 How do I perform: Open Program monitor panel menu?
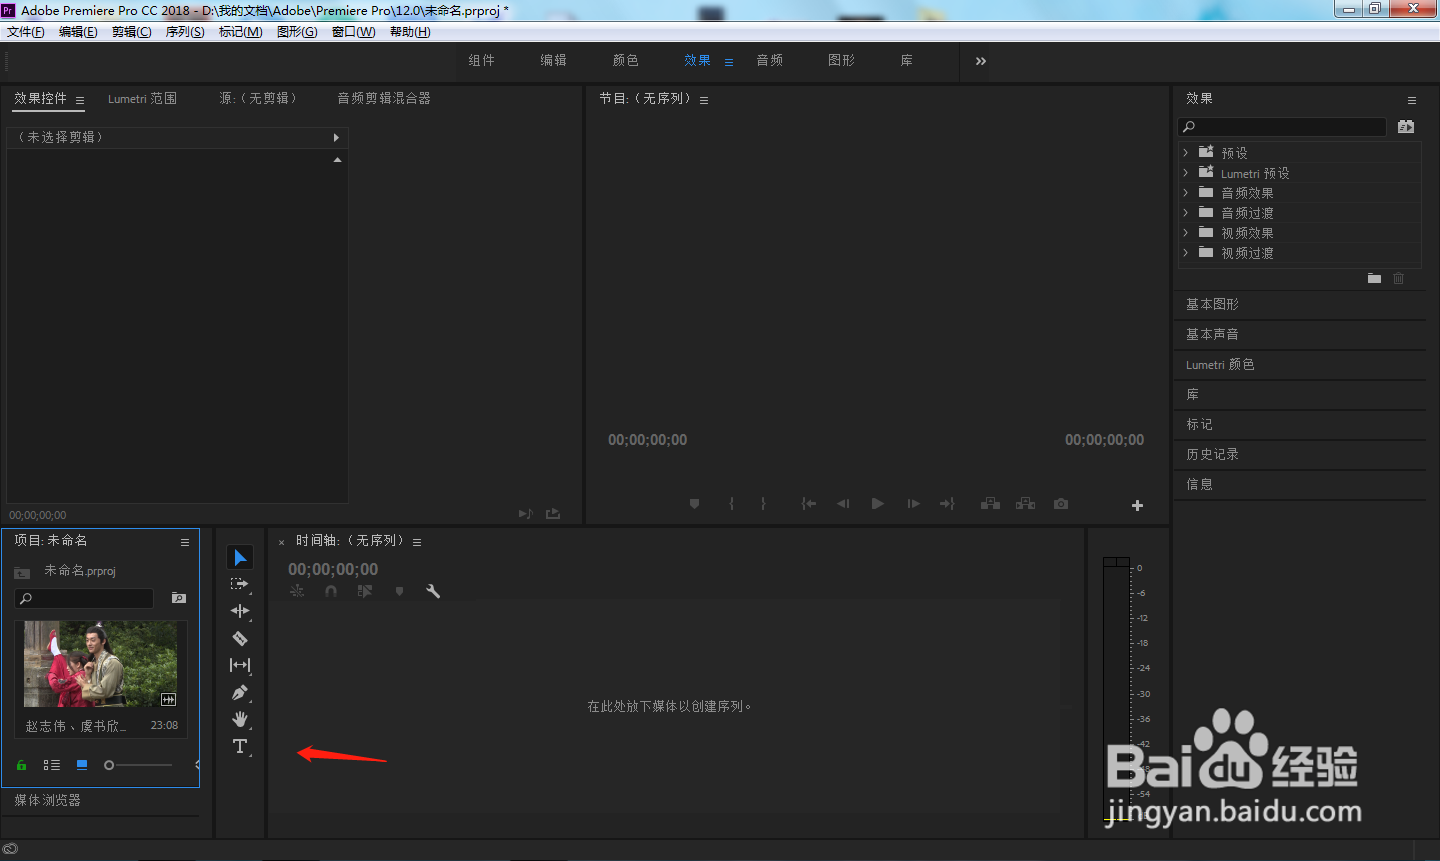tap(704, 100)
